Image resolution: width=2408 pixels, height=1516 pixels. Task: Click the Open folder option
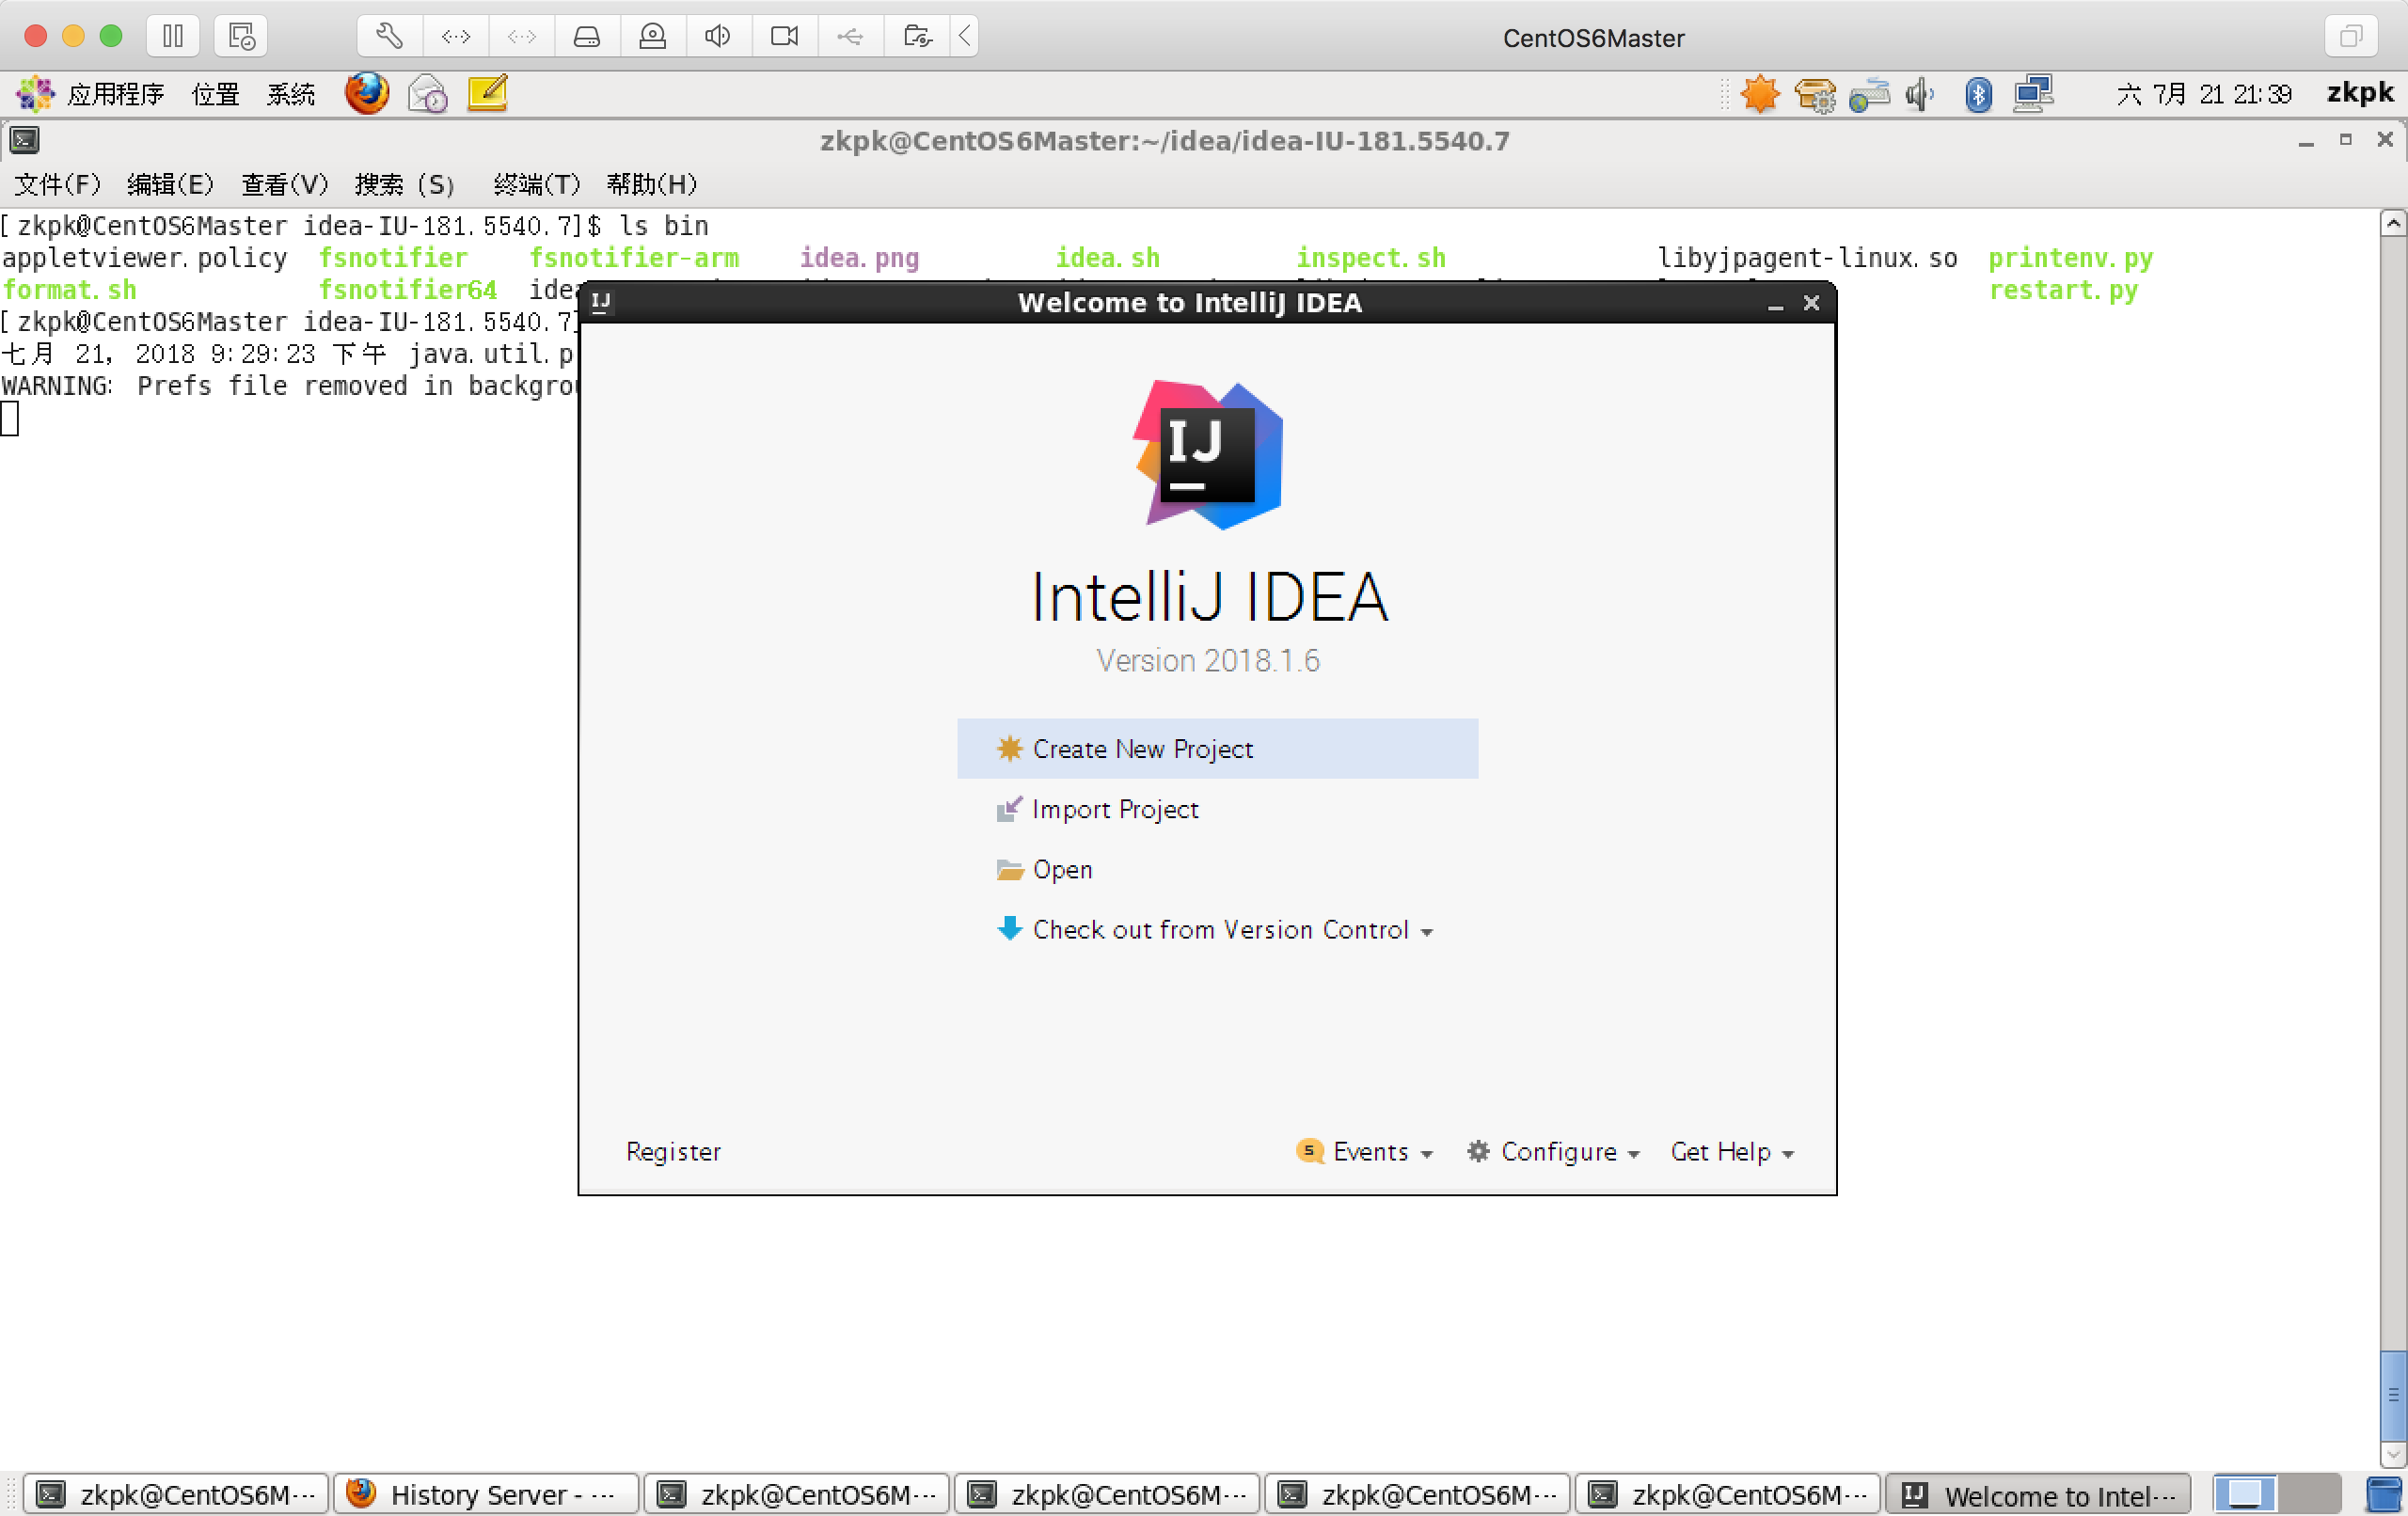pos(1061,869)
